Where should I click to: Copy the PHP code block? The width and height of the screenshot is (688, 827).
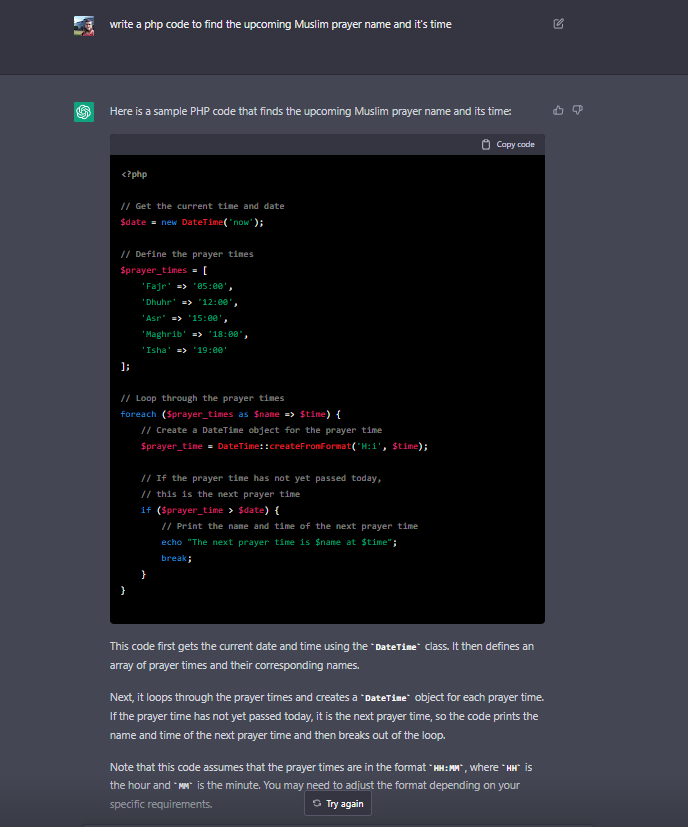[x=508, y=145]
